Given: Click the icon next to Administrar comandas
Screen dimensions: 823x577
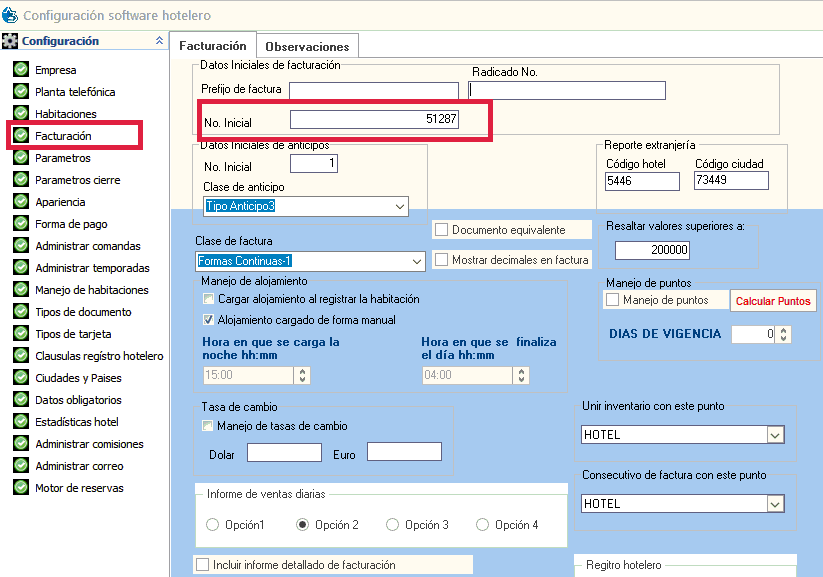Looking at the screenshot, I should click(x=21, y=246).
